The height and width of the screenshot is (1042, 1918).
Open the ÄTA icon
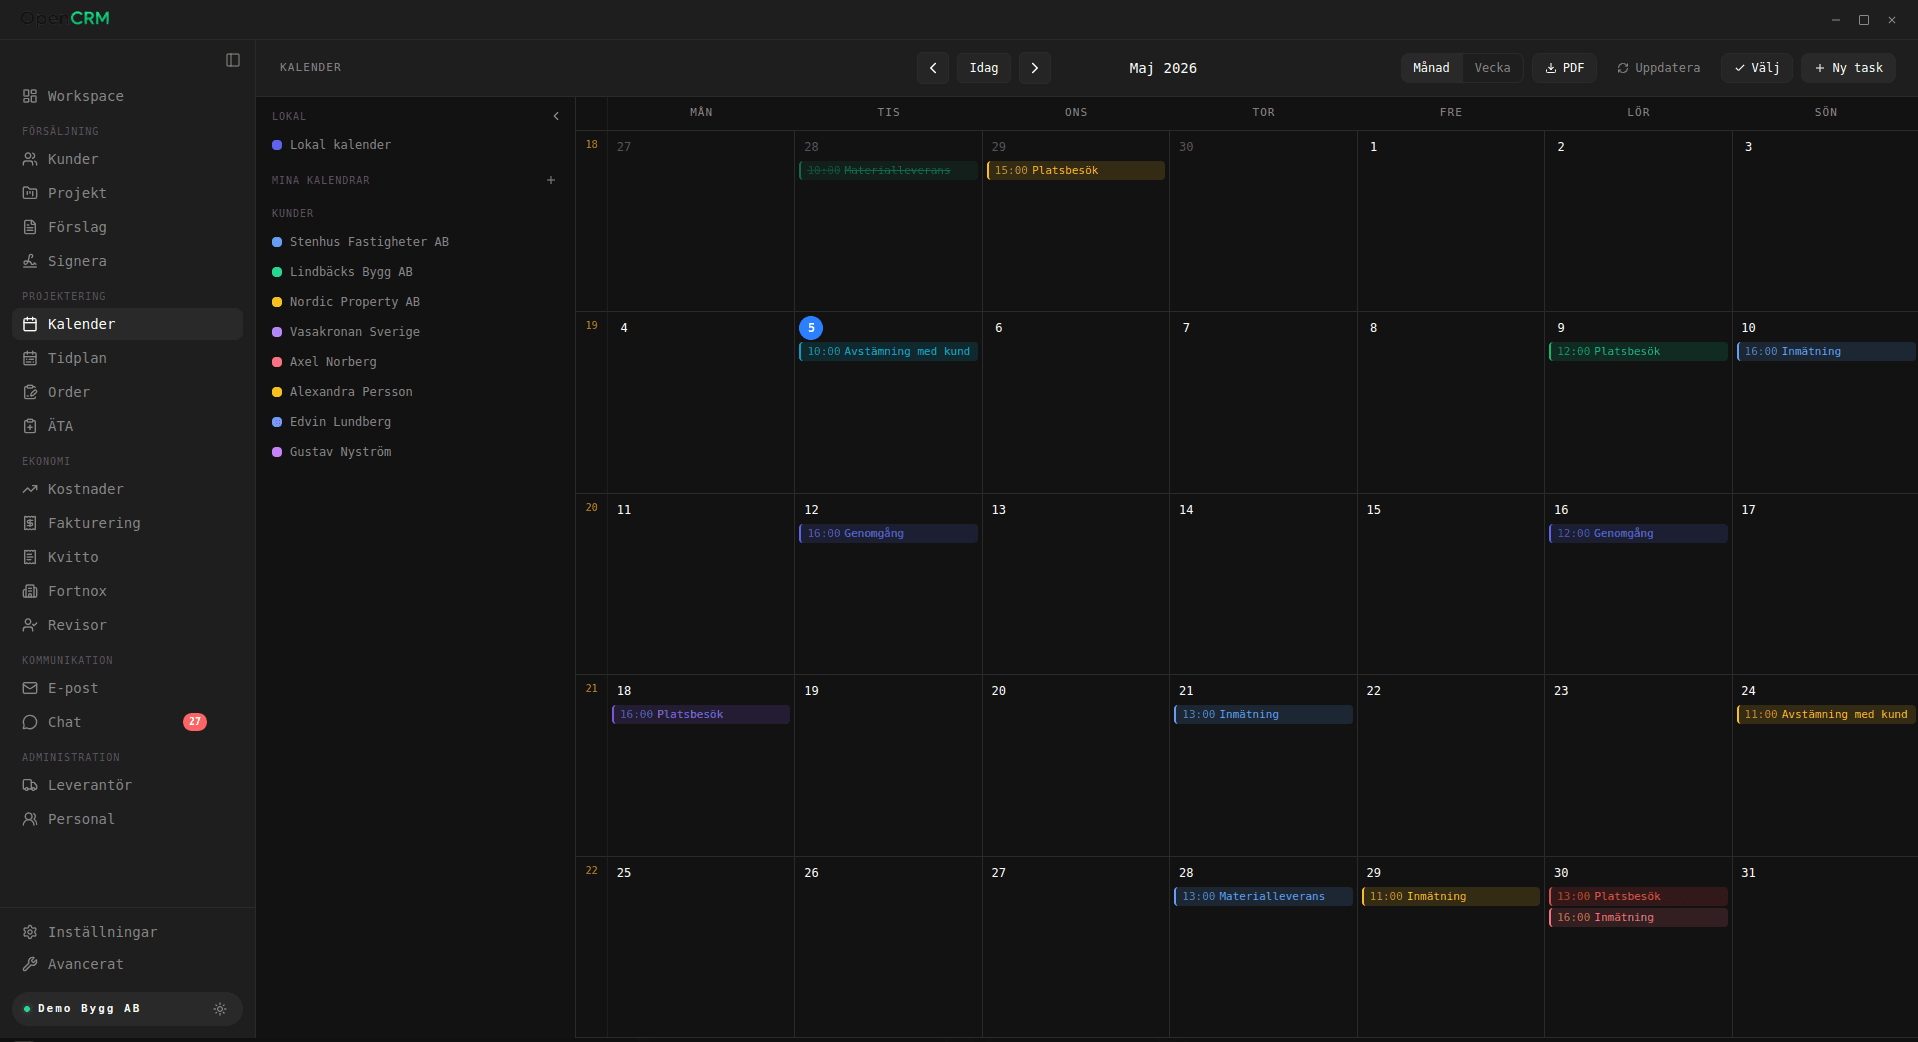click(30, 426)
